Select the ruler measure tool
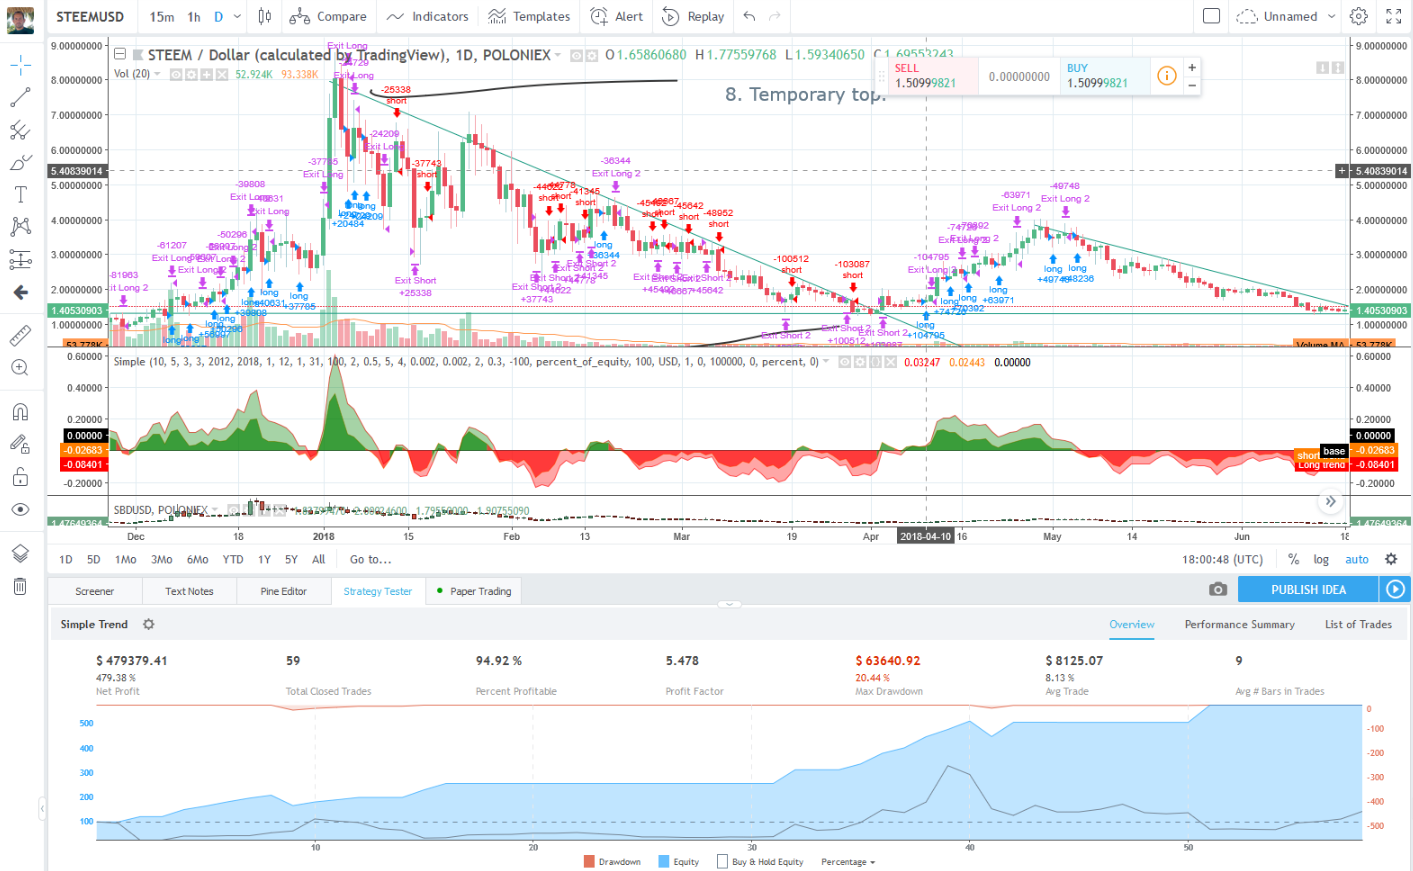 tap(20, 335)
